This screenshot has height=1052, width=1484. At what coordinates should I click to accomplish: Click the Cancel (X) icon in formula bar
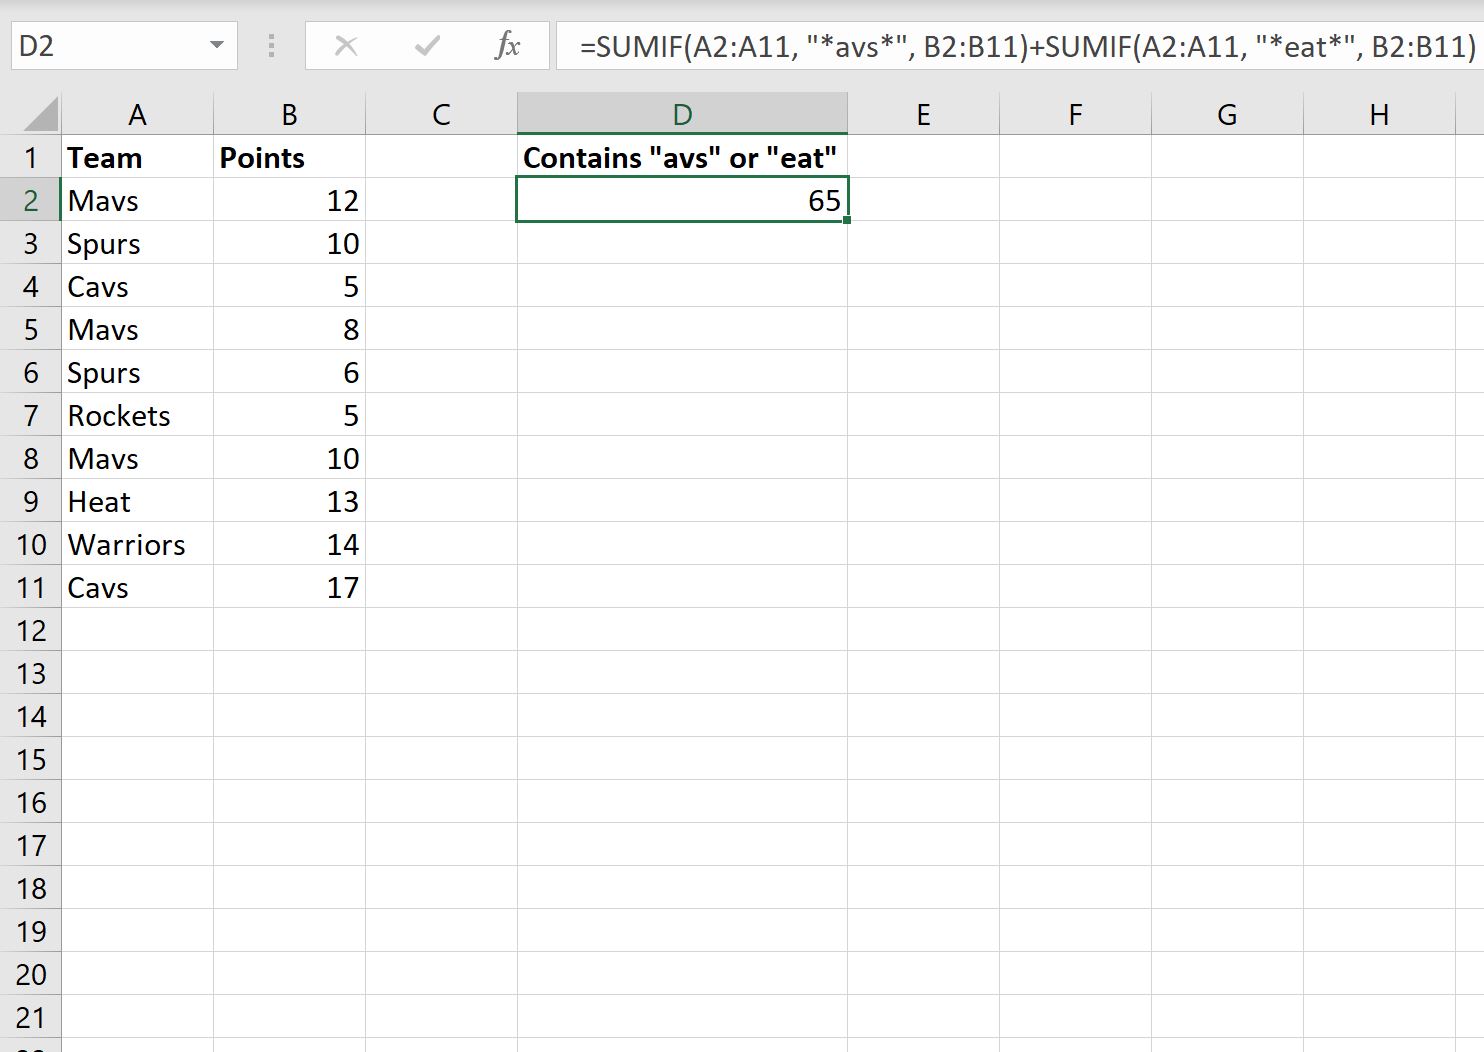(345, 45)
